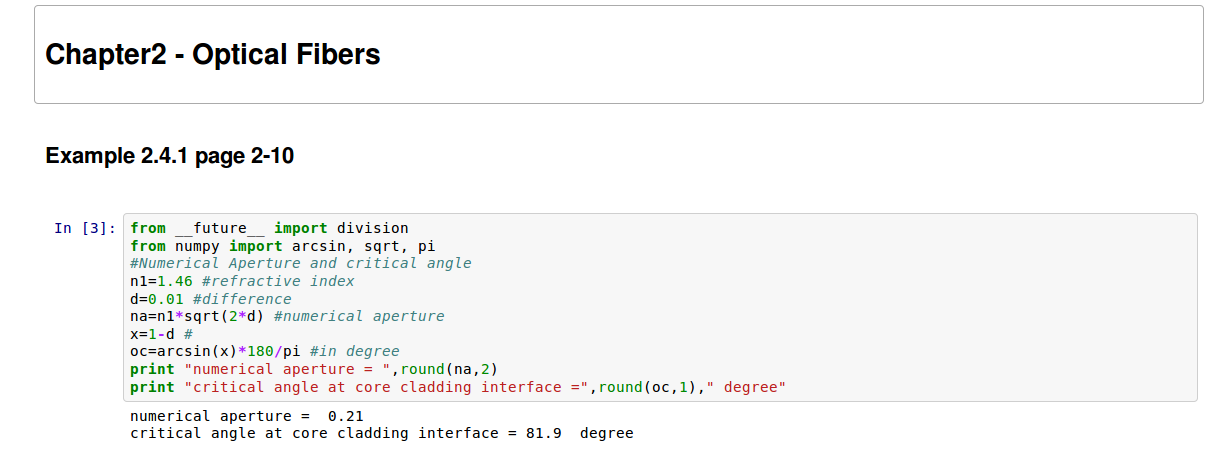The height and width of the screenshot is (463, 1227).
Task: Click the In [3] cell prompt
Action: click(85, 228)
